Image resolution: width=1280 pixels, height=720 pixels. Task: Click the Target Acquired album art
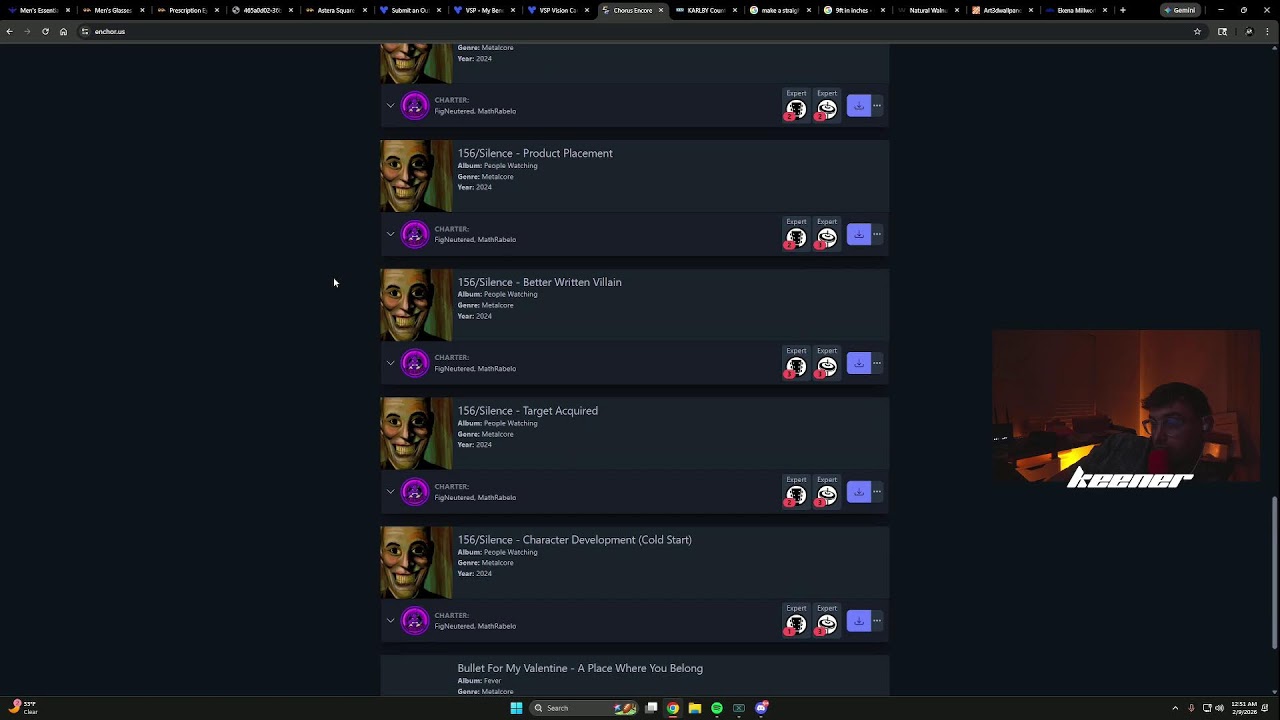tap(416, 434)
